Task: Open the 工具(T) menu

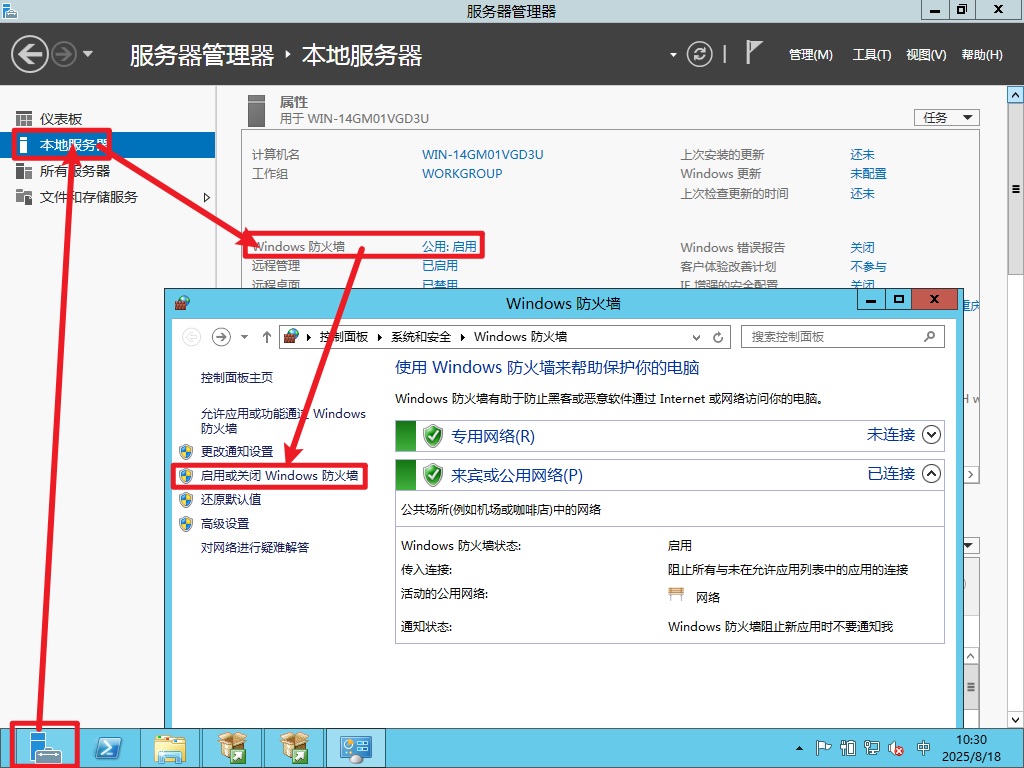Action: 871,55
